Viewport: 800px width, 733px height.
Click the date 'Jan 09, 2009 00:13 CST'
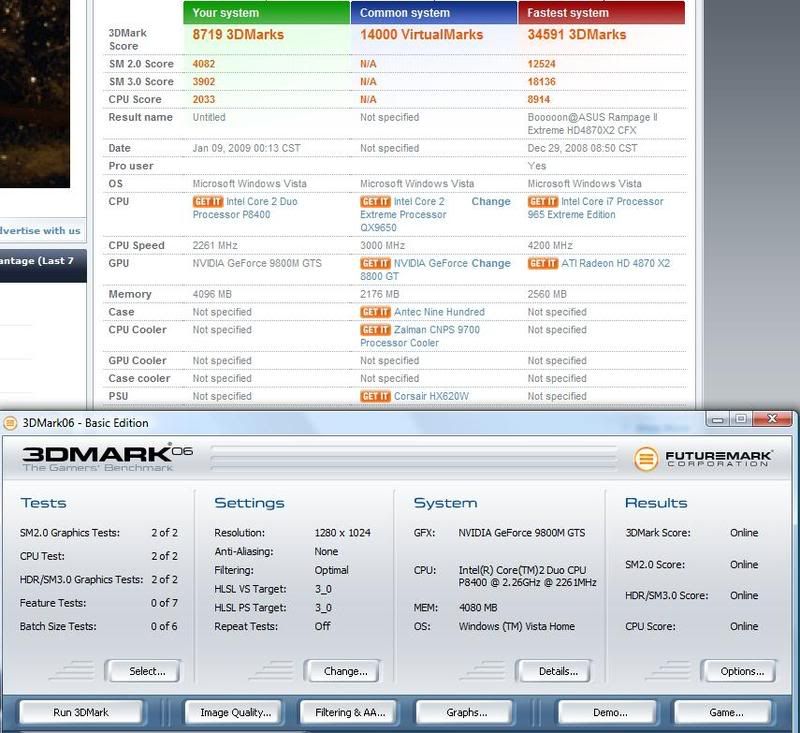(x=246, y=148)
